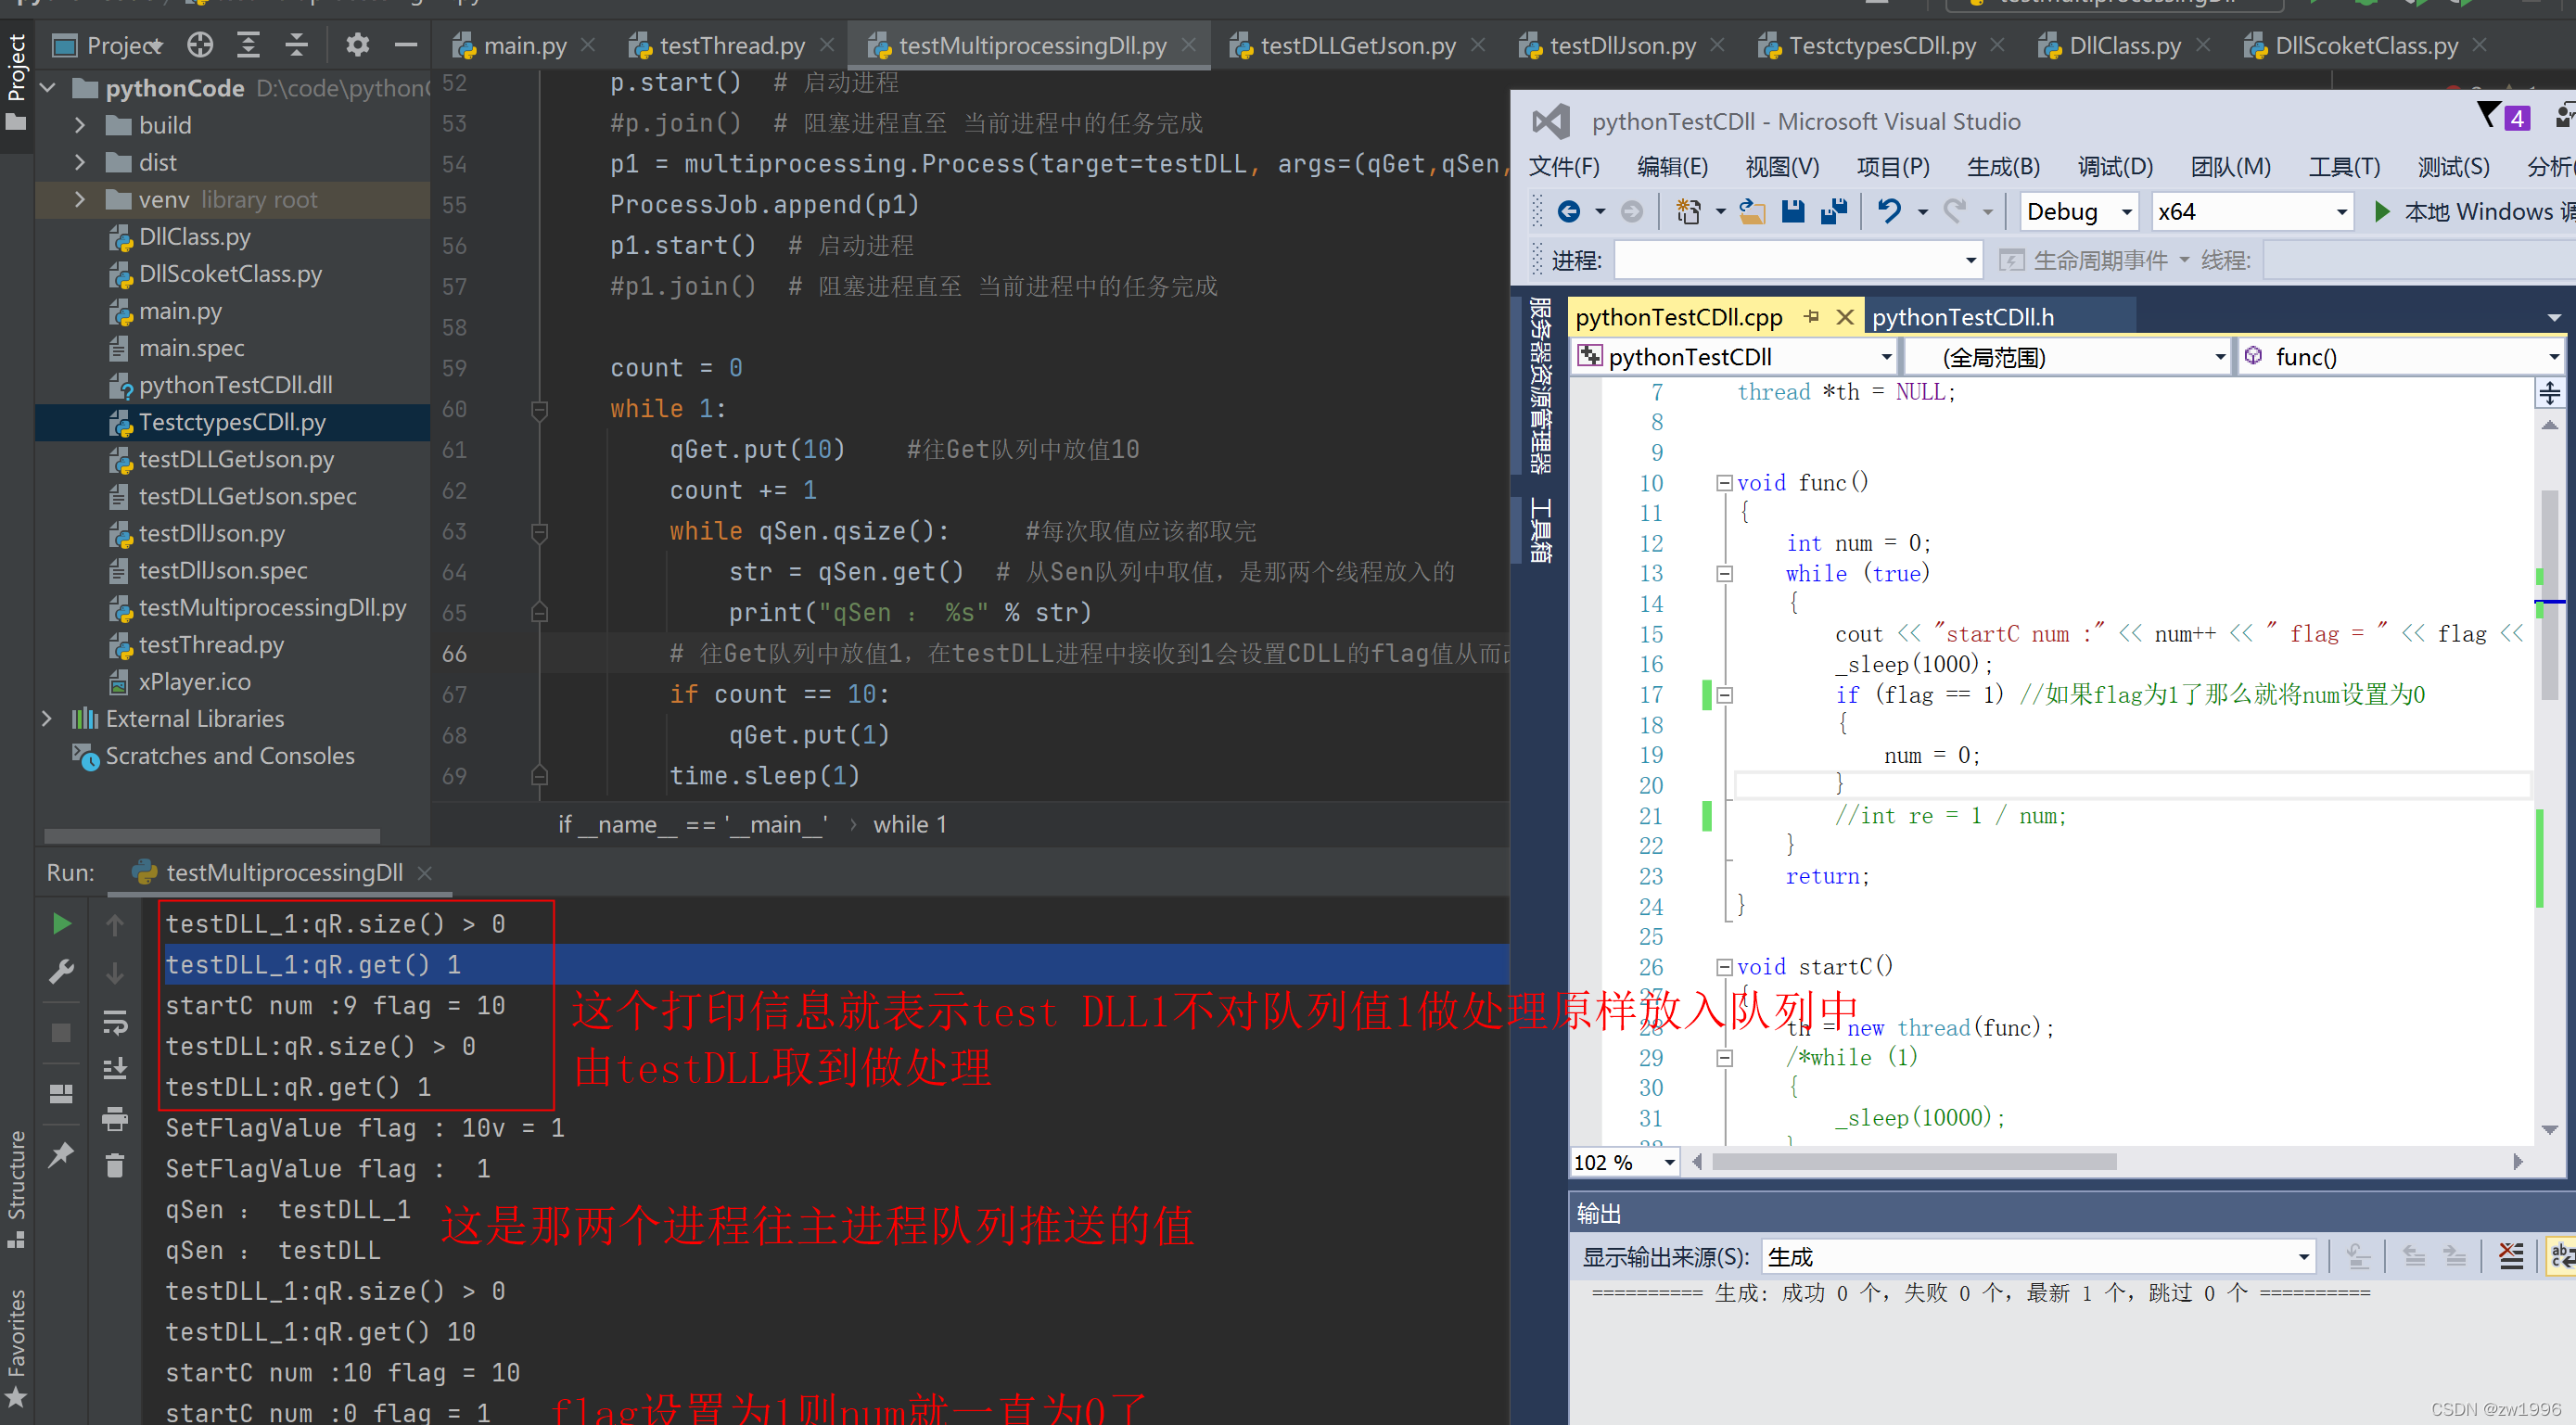Save all files in Visual Studio toolbar
This screenshot has height=1425, width=2576.
click(1834, 211)
